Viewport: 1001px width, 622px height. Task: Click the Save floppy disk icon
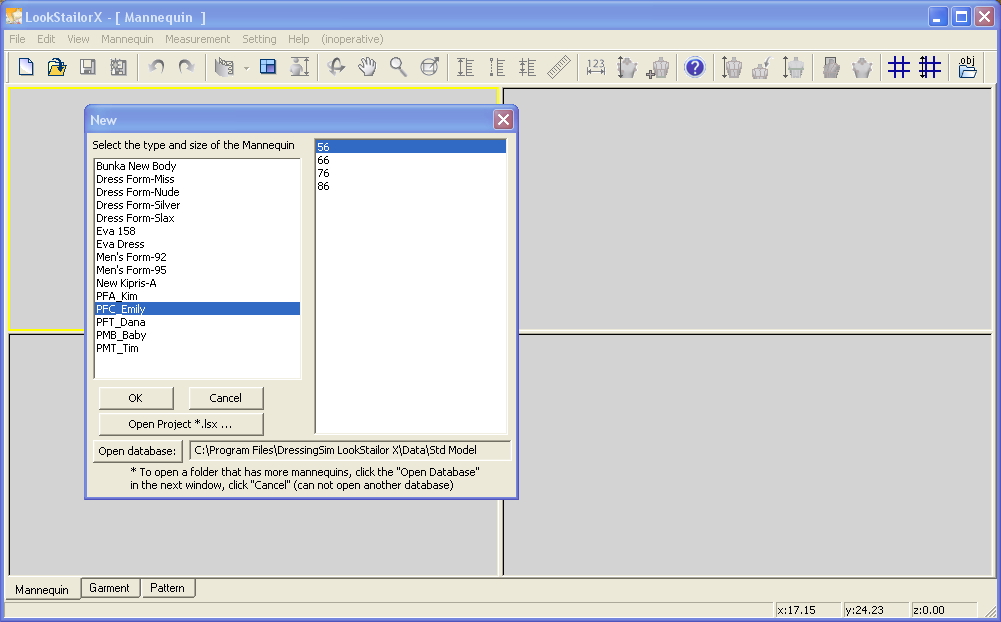(x=87, y=67)
